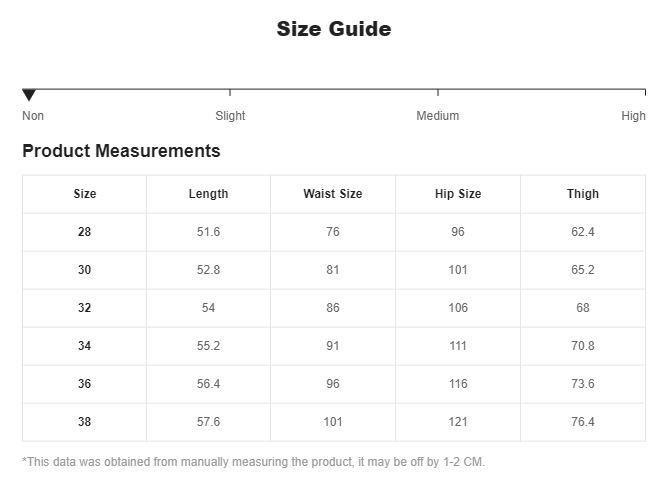Click the size 38 row label
Screen dimensions: 670x482
tap(85, 422)
